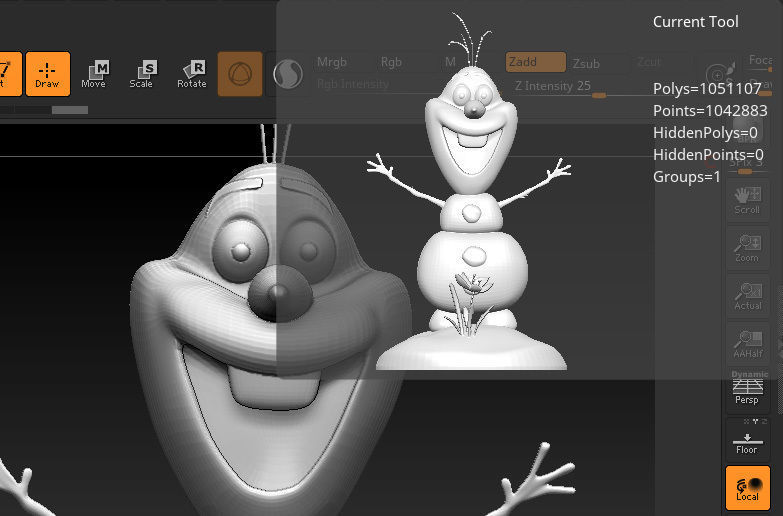Activate the Draw mode button

(x=47, y=73)
